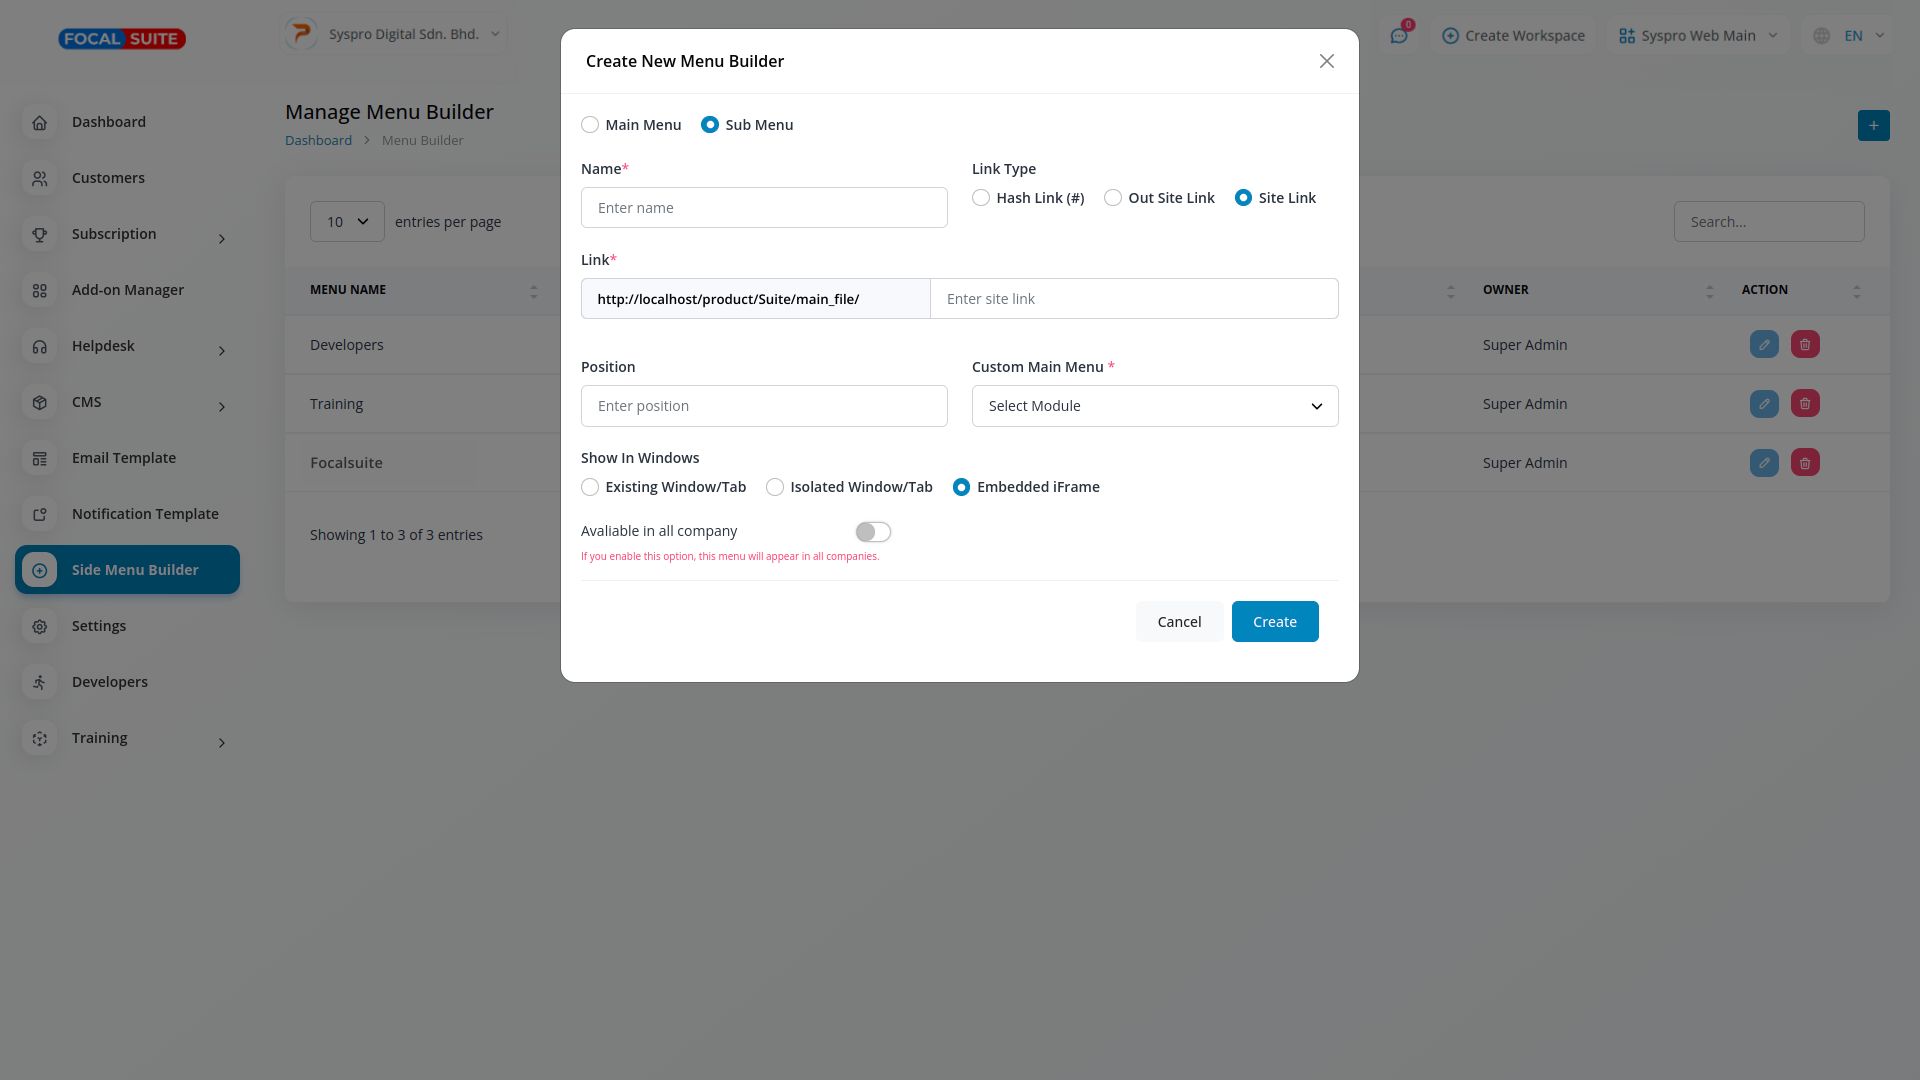This screenshot has width=1920, height=1080.
Task: Click the Email Template sidebar icon
Action: (40, 458)
